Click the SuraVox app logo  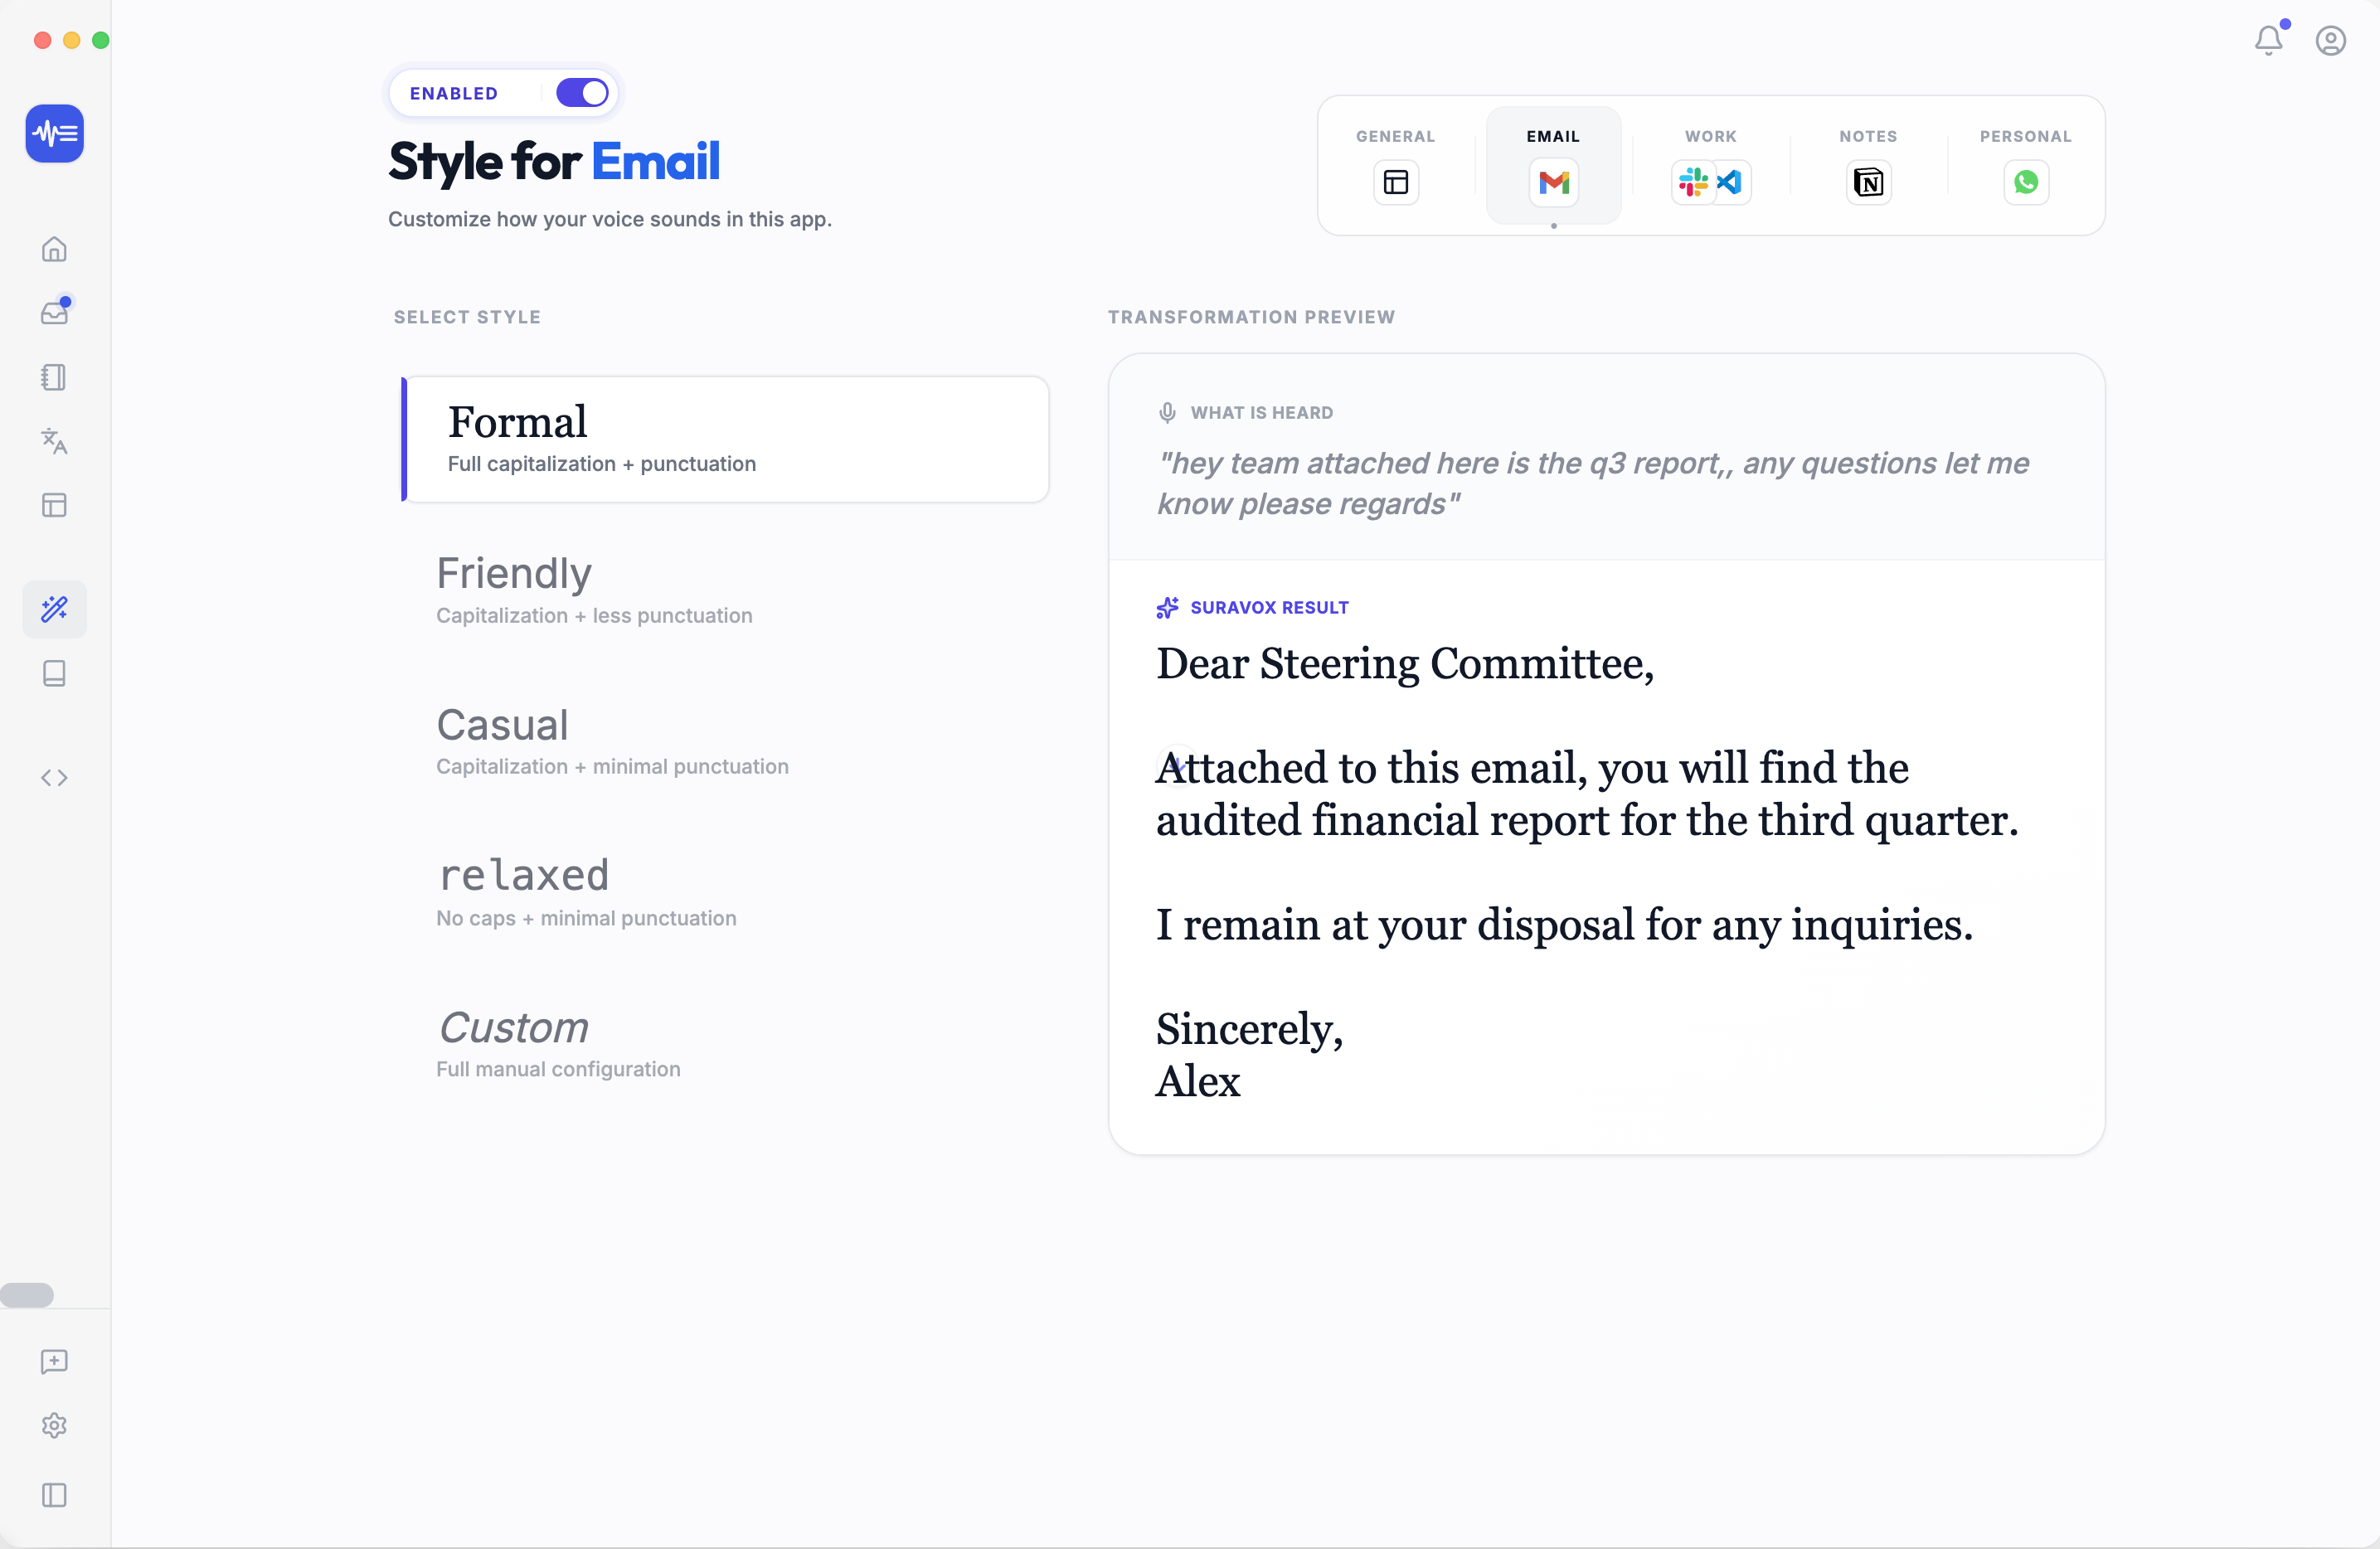point(54,133)
